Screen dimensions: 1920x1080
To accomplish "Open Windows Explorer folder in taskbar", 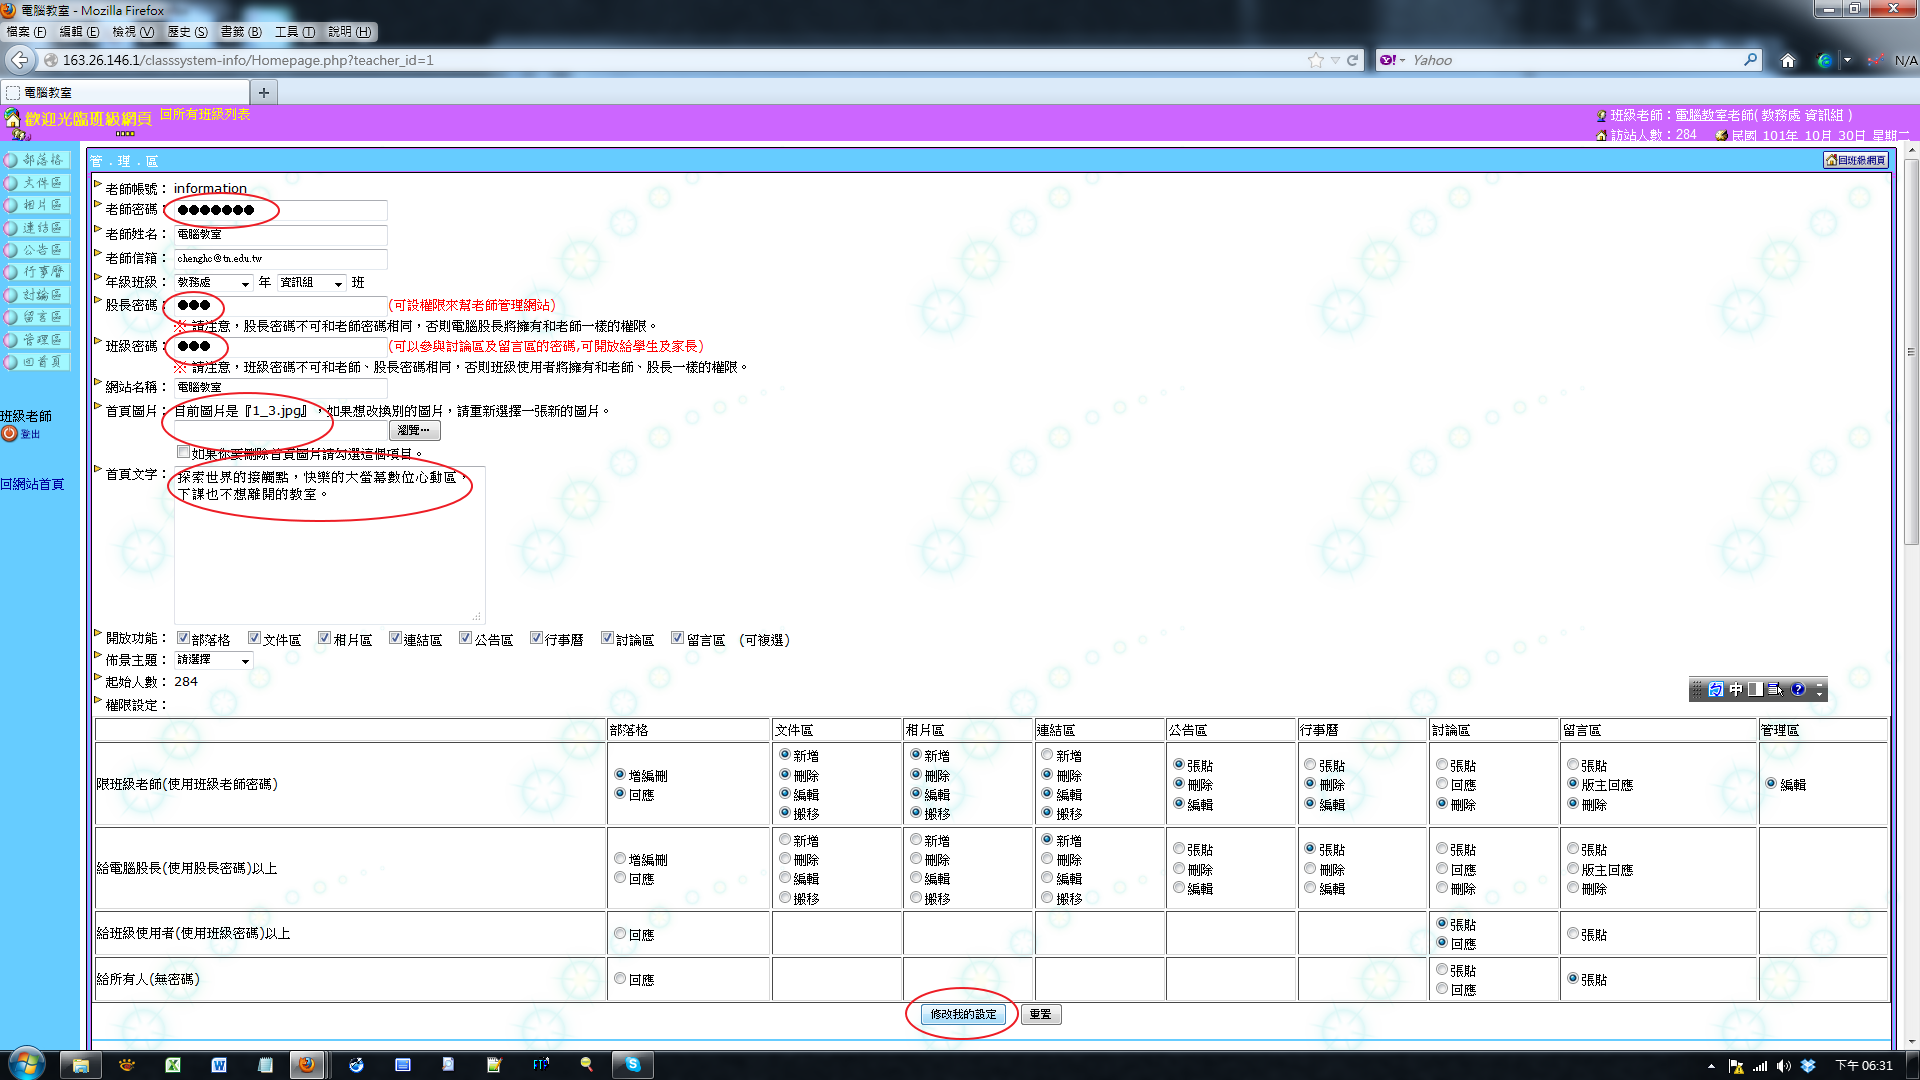I will [81, 1065].
